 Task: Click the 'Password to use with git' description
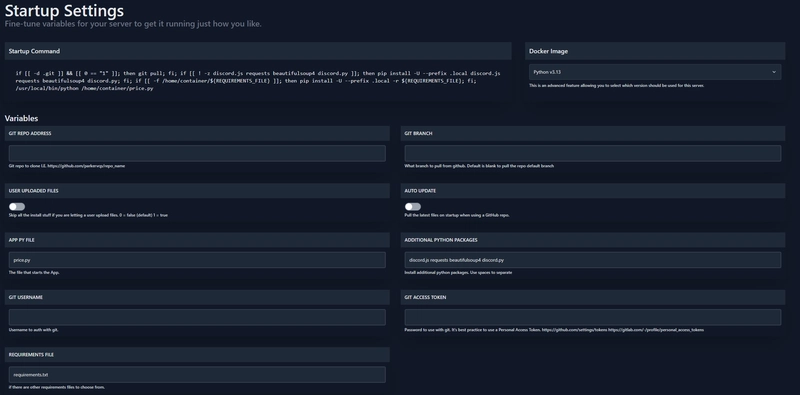pyautogui.click(x=554, y=330)
